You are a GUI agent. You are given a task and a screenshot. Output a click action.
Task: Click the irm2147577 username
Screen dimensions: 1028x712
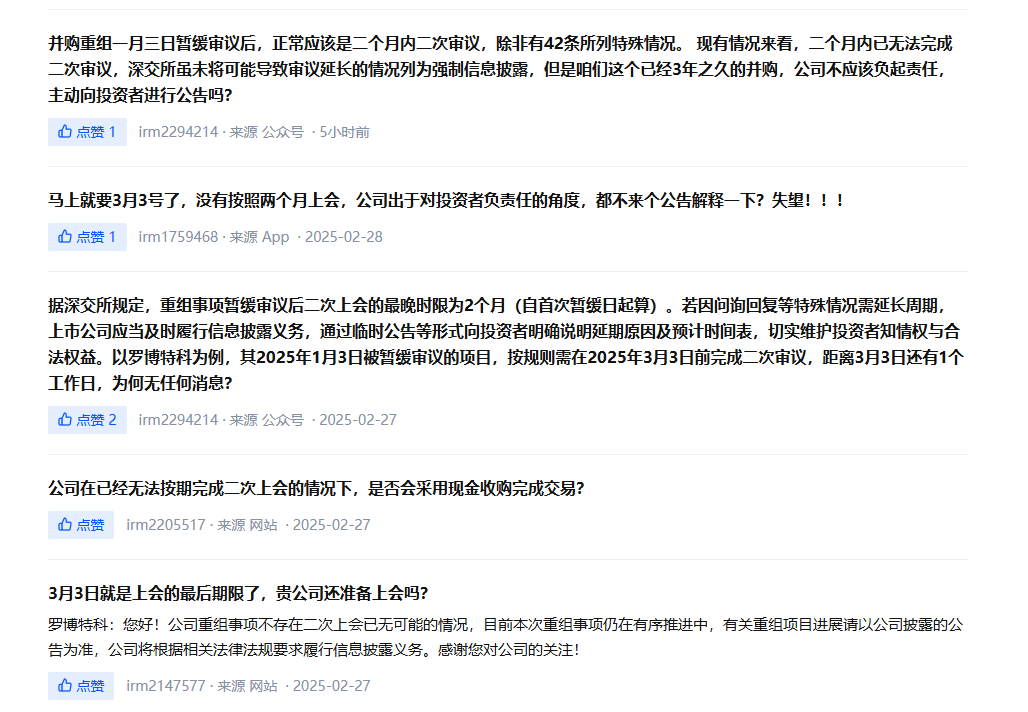click(168, 687)
